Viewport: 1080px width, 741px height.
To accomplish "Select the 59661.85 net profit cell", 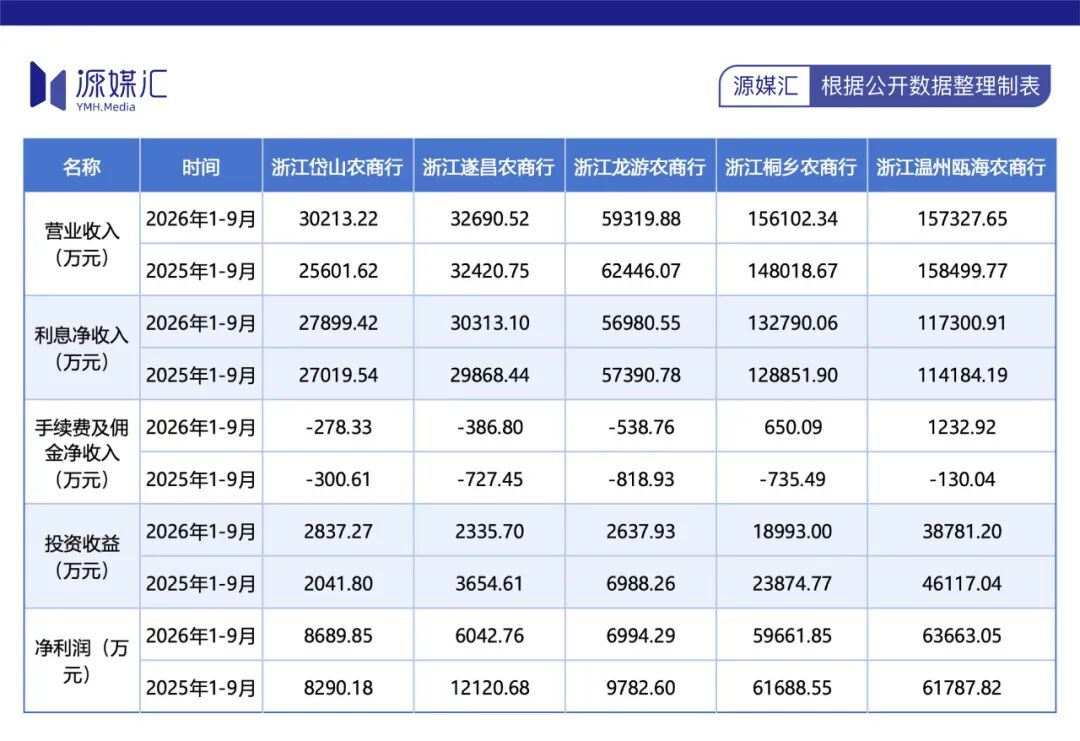I will [793, 636].
